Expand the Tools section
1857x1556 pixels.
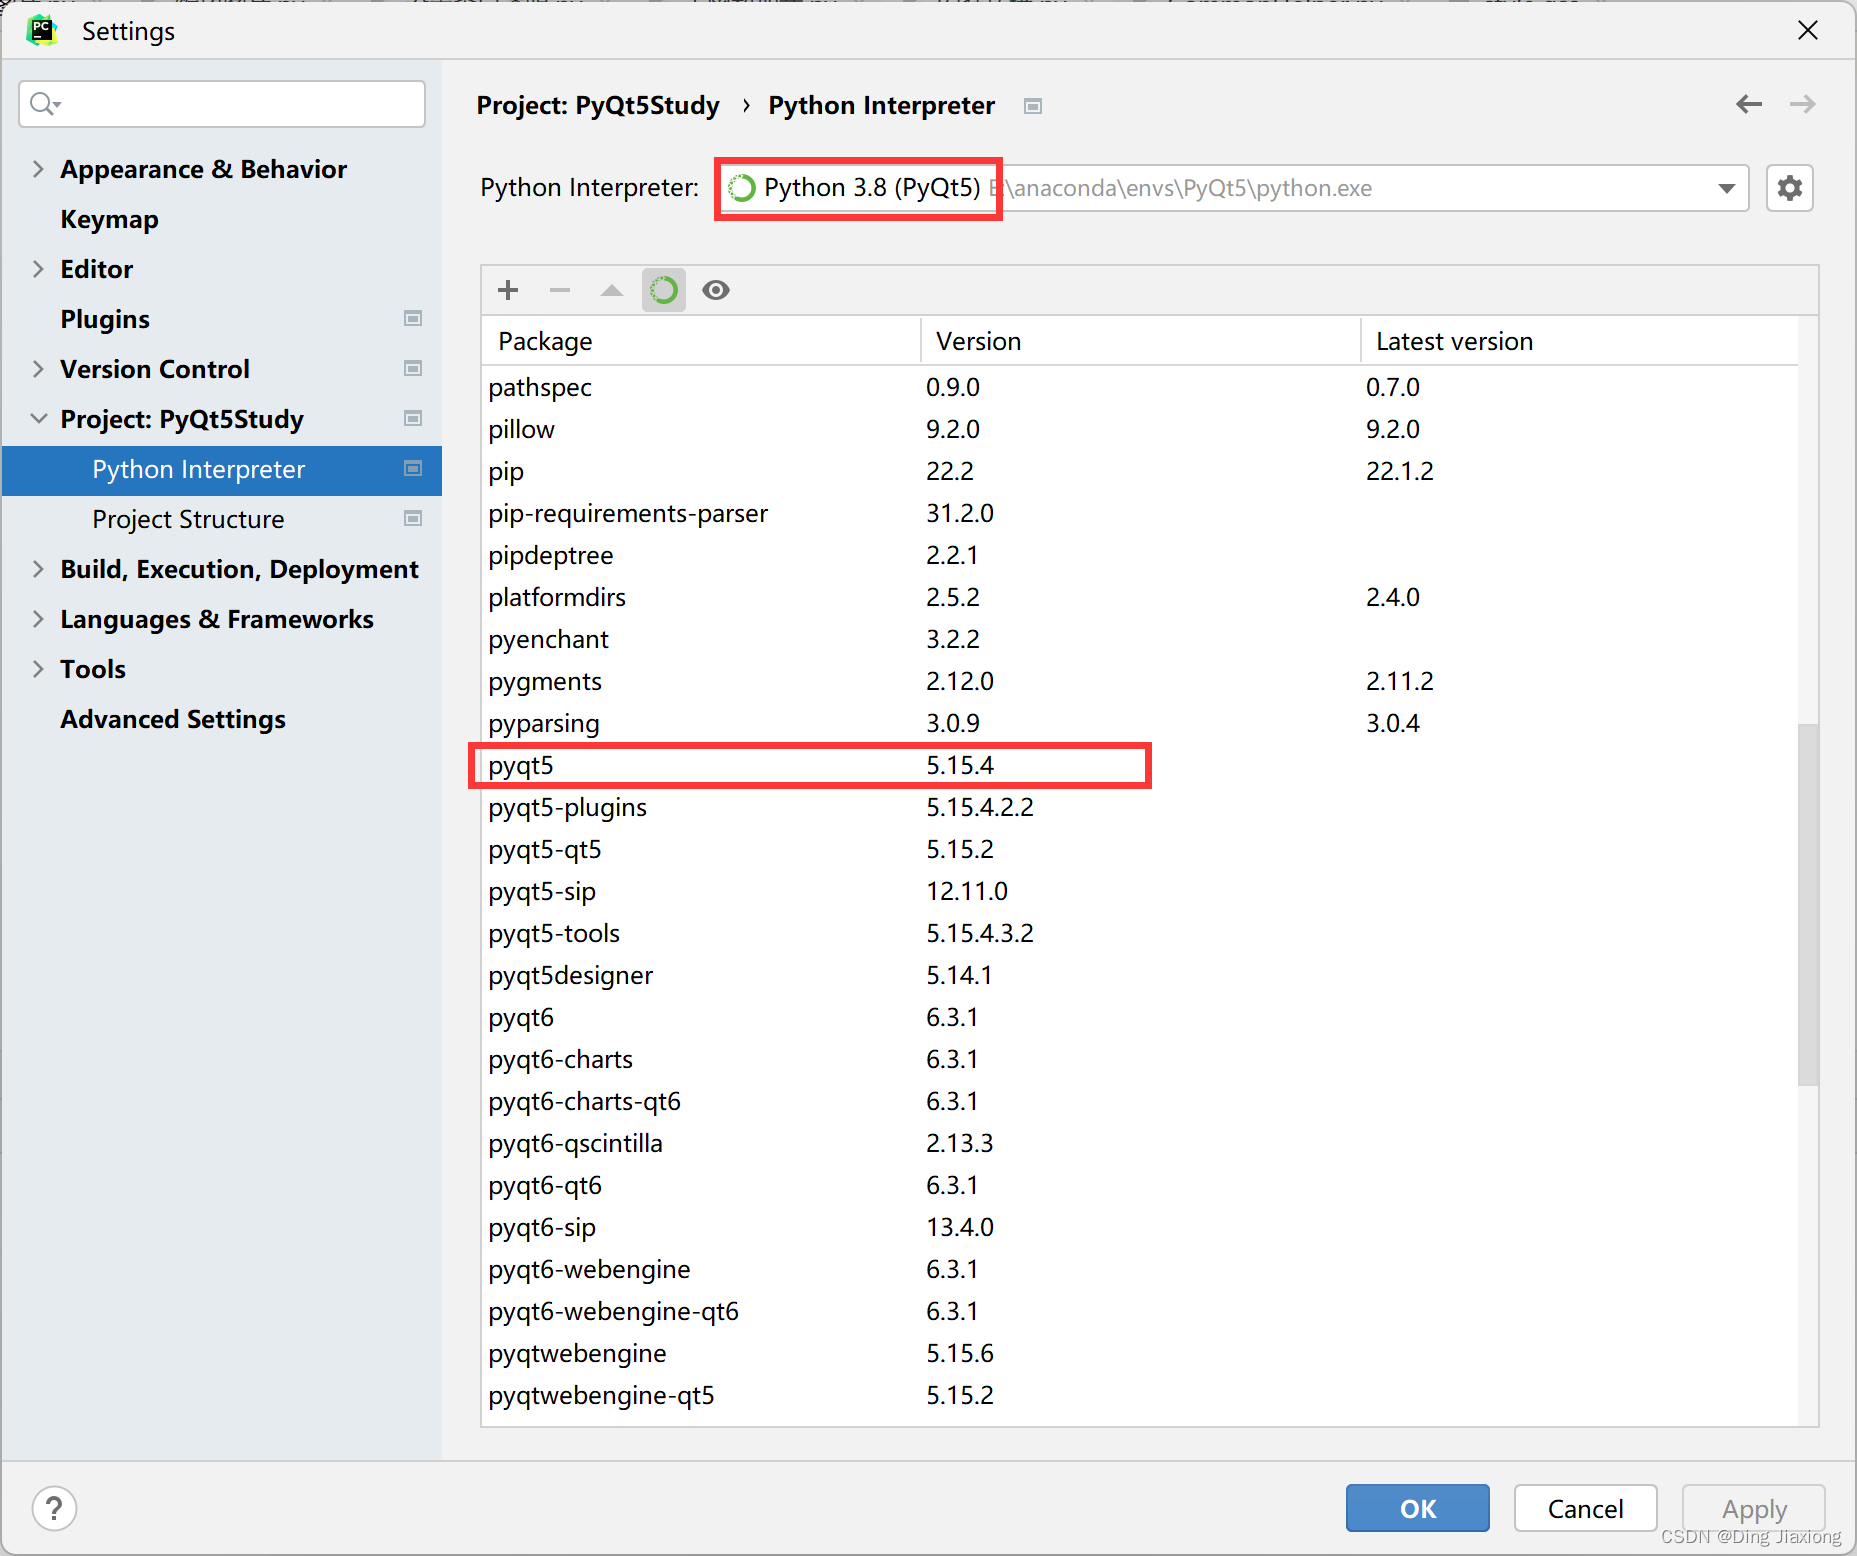tap(38, 669)
